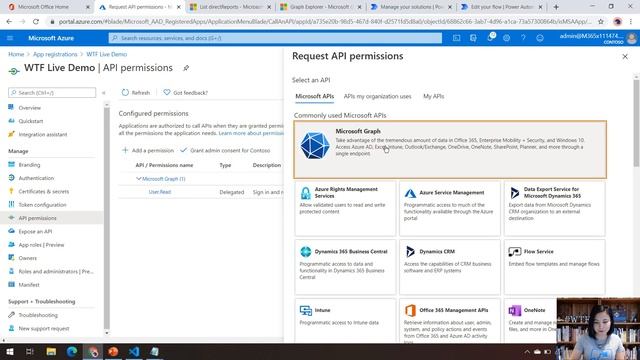
Task: Switch to the Microsoft APIs tab
Action: pyautogui.click(x=314, y=96)
